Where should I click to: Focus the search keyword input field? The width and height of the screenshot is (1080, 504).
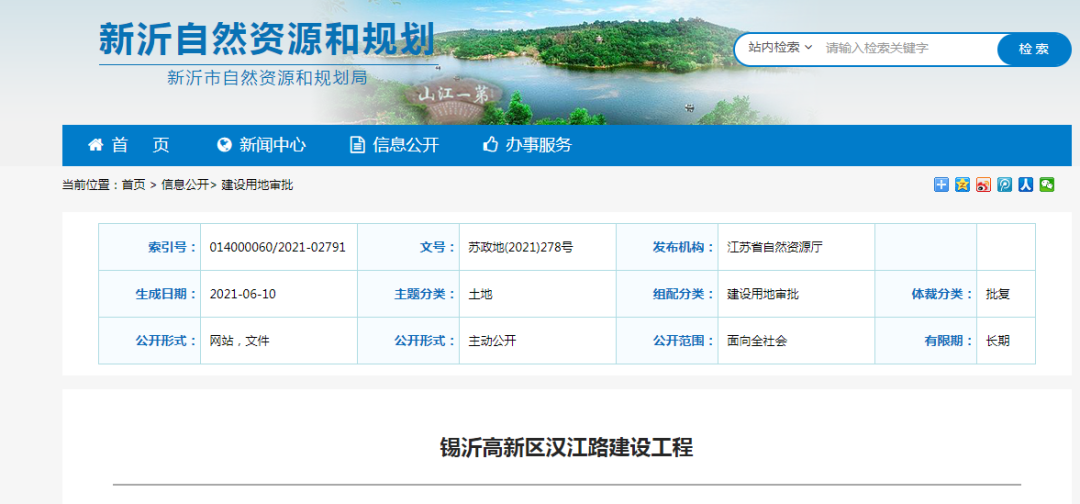[x=905, y=48]
